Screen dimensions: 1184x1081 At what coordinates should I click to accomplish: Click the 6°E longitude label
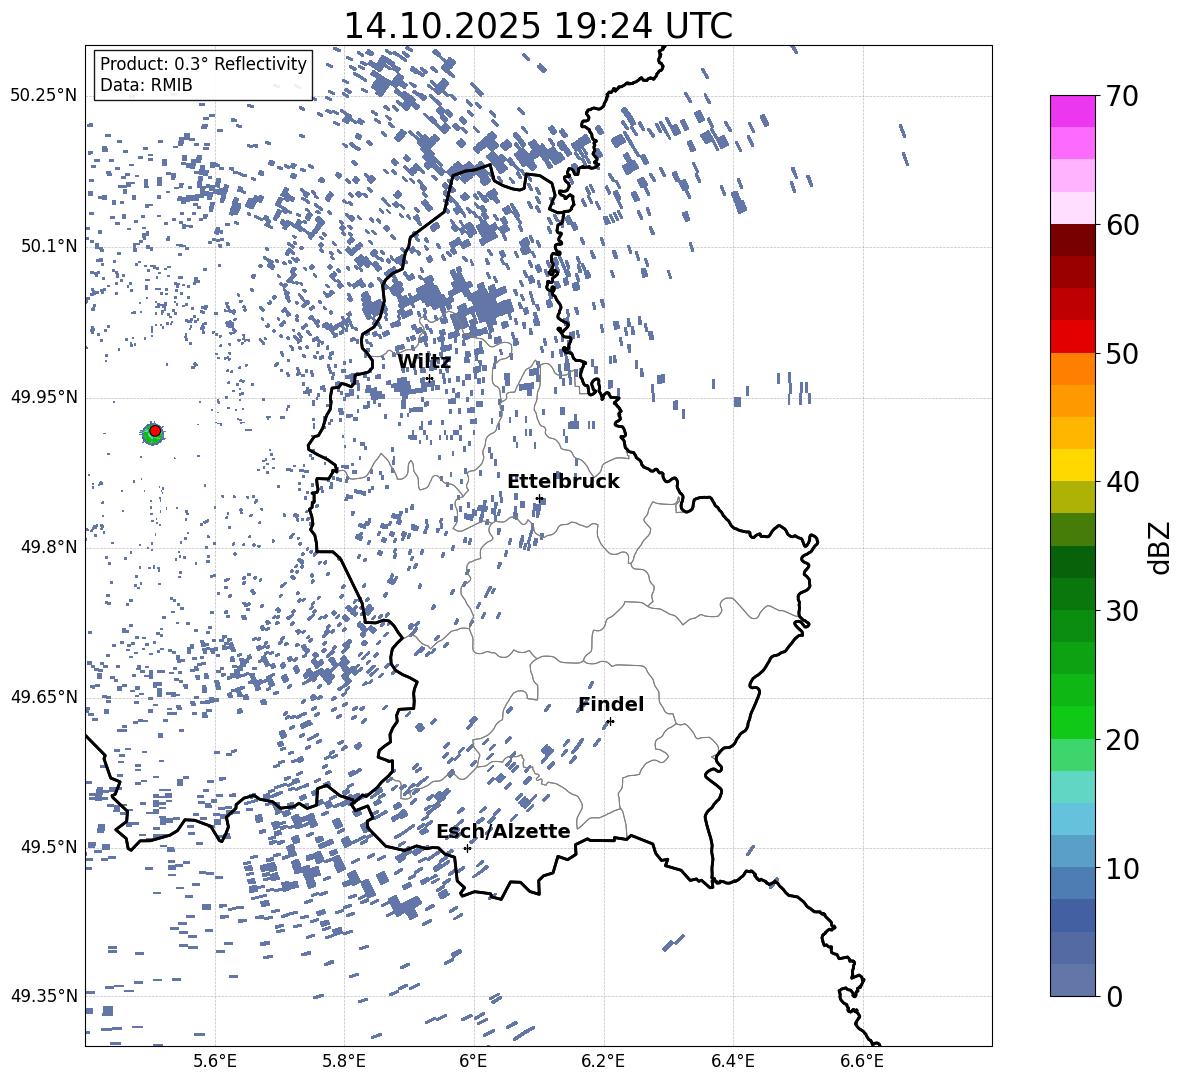point(473,1061)
